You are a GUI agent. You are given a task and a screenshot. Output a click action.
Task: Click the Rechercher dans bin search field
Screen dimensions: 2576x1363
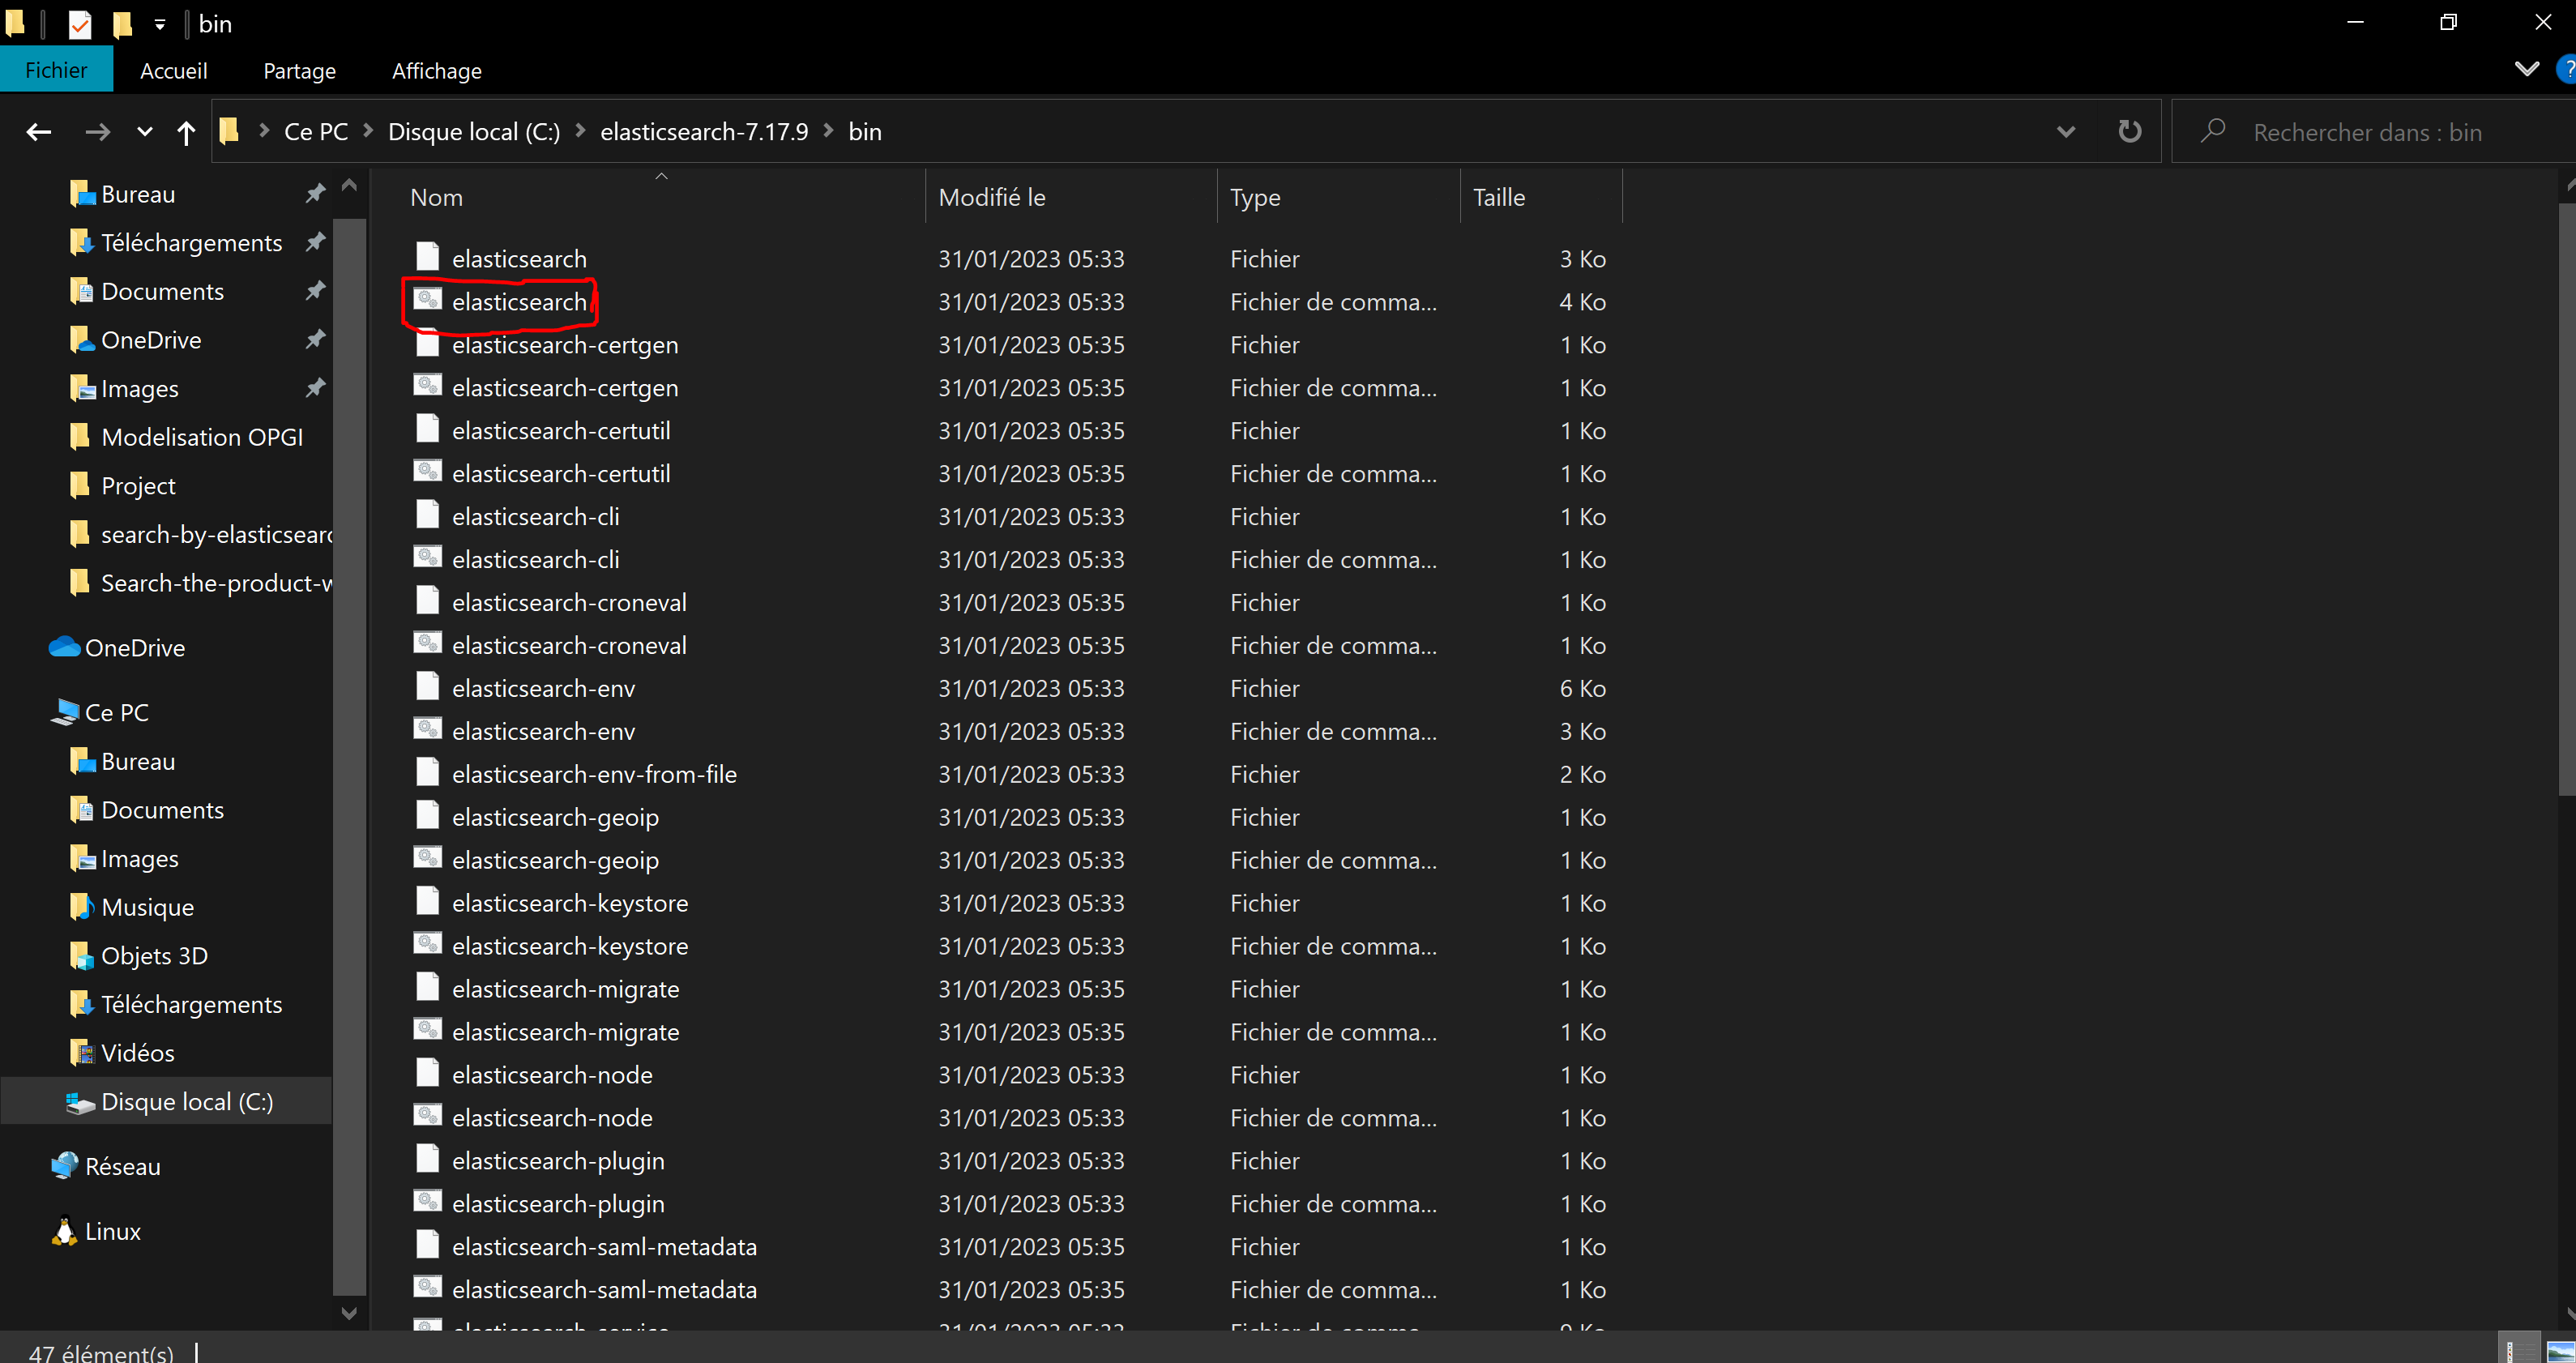[2367, 132]
